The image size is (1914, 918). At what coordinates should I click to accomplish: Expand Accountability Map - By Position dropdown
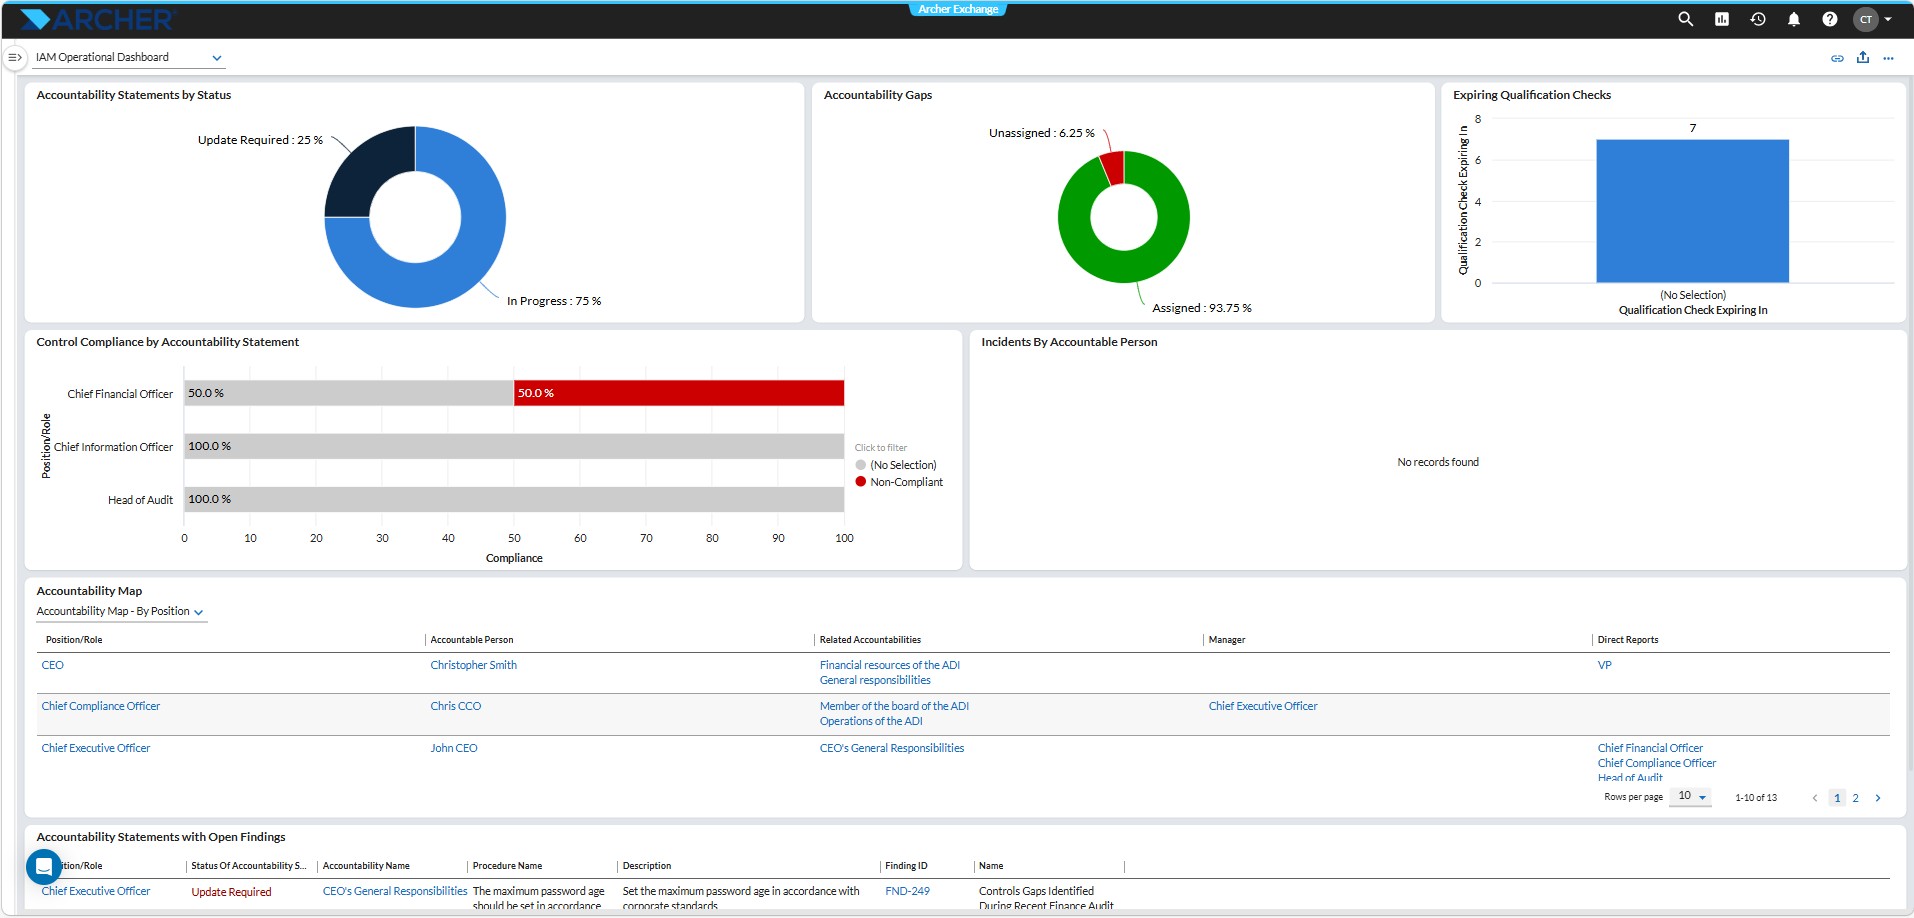[x=121, y=611]
